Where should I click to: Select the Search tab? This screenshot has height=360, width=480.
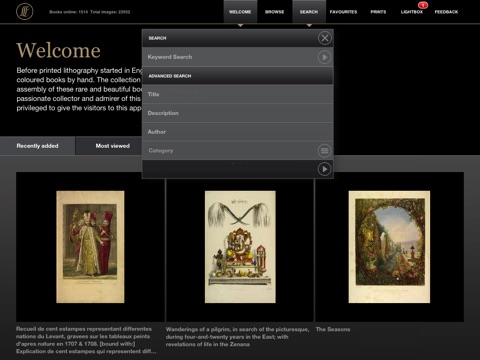click(309, 12)
